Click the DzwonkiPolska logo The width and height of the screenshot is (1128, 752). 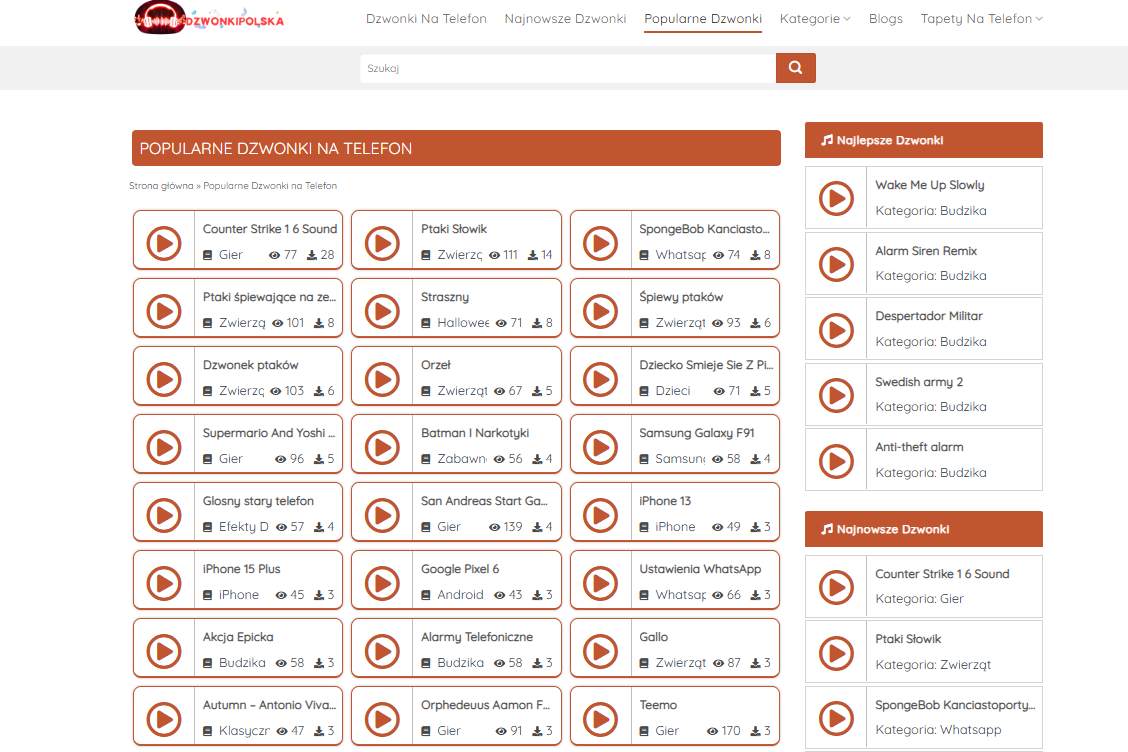[x=209, y=18]
